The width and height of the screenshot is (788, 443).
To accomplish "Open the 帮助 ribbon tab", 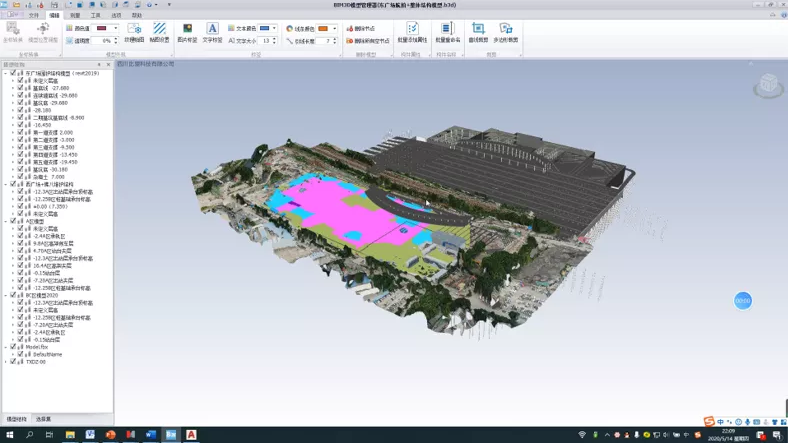I will pyautogui.click(x=137, y=15).
